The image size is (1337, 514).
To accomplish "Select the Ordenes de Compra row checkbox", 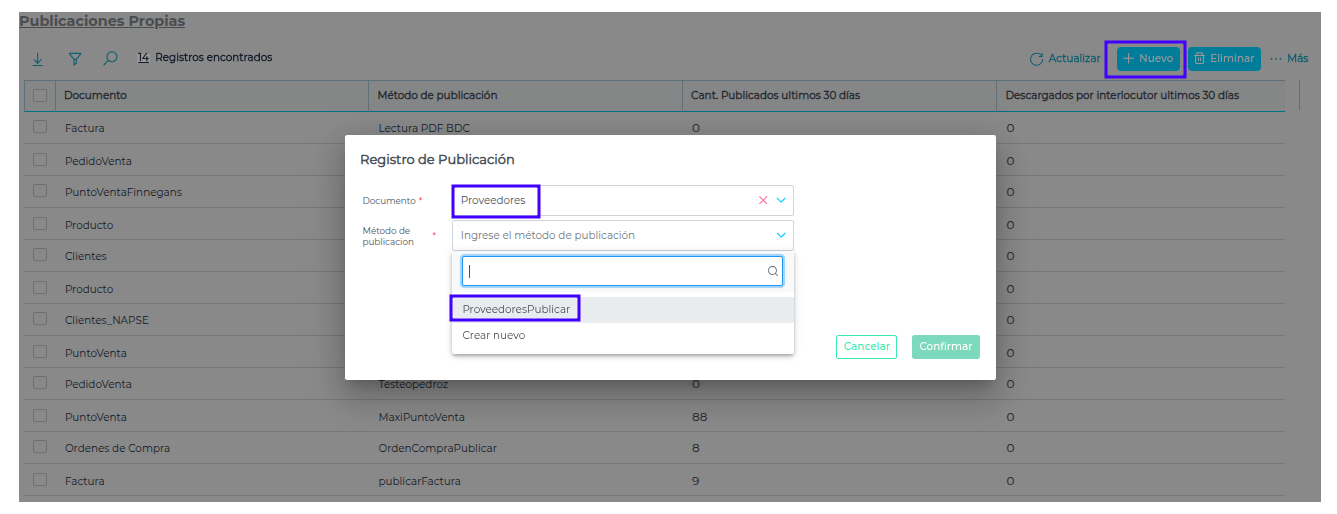I will [40, 448].
